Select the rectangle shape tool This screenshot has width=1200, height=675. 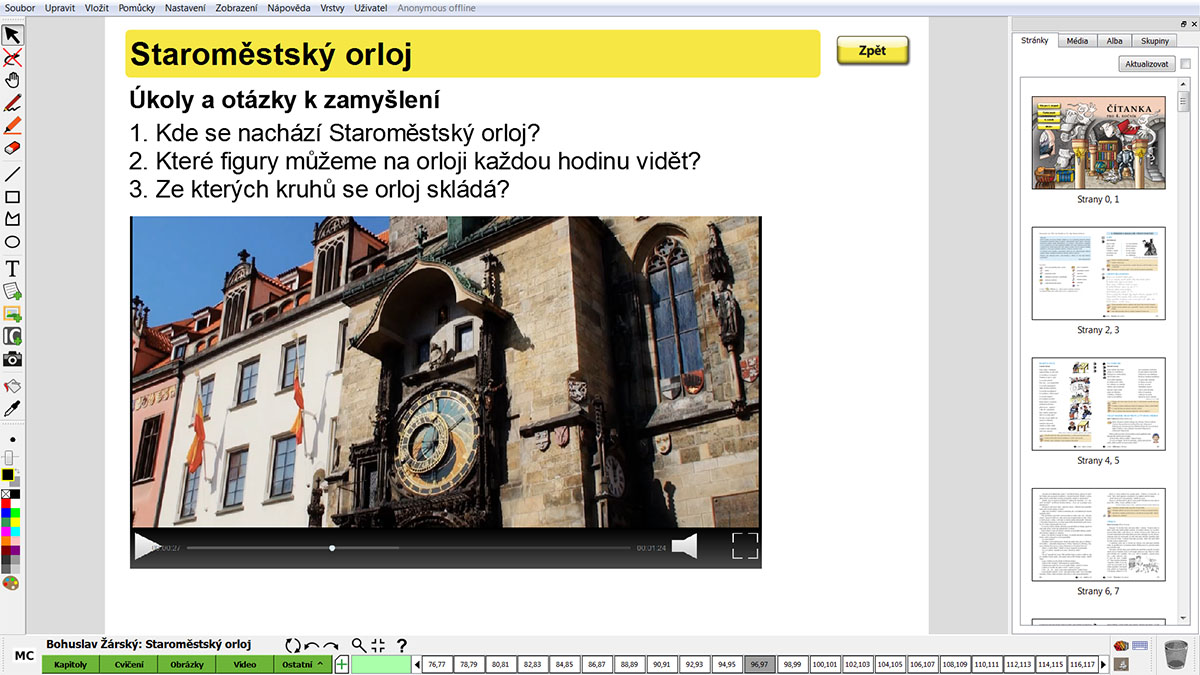click(x=12, y=197)
